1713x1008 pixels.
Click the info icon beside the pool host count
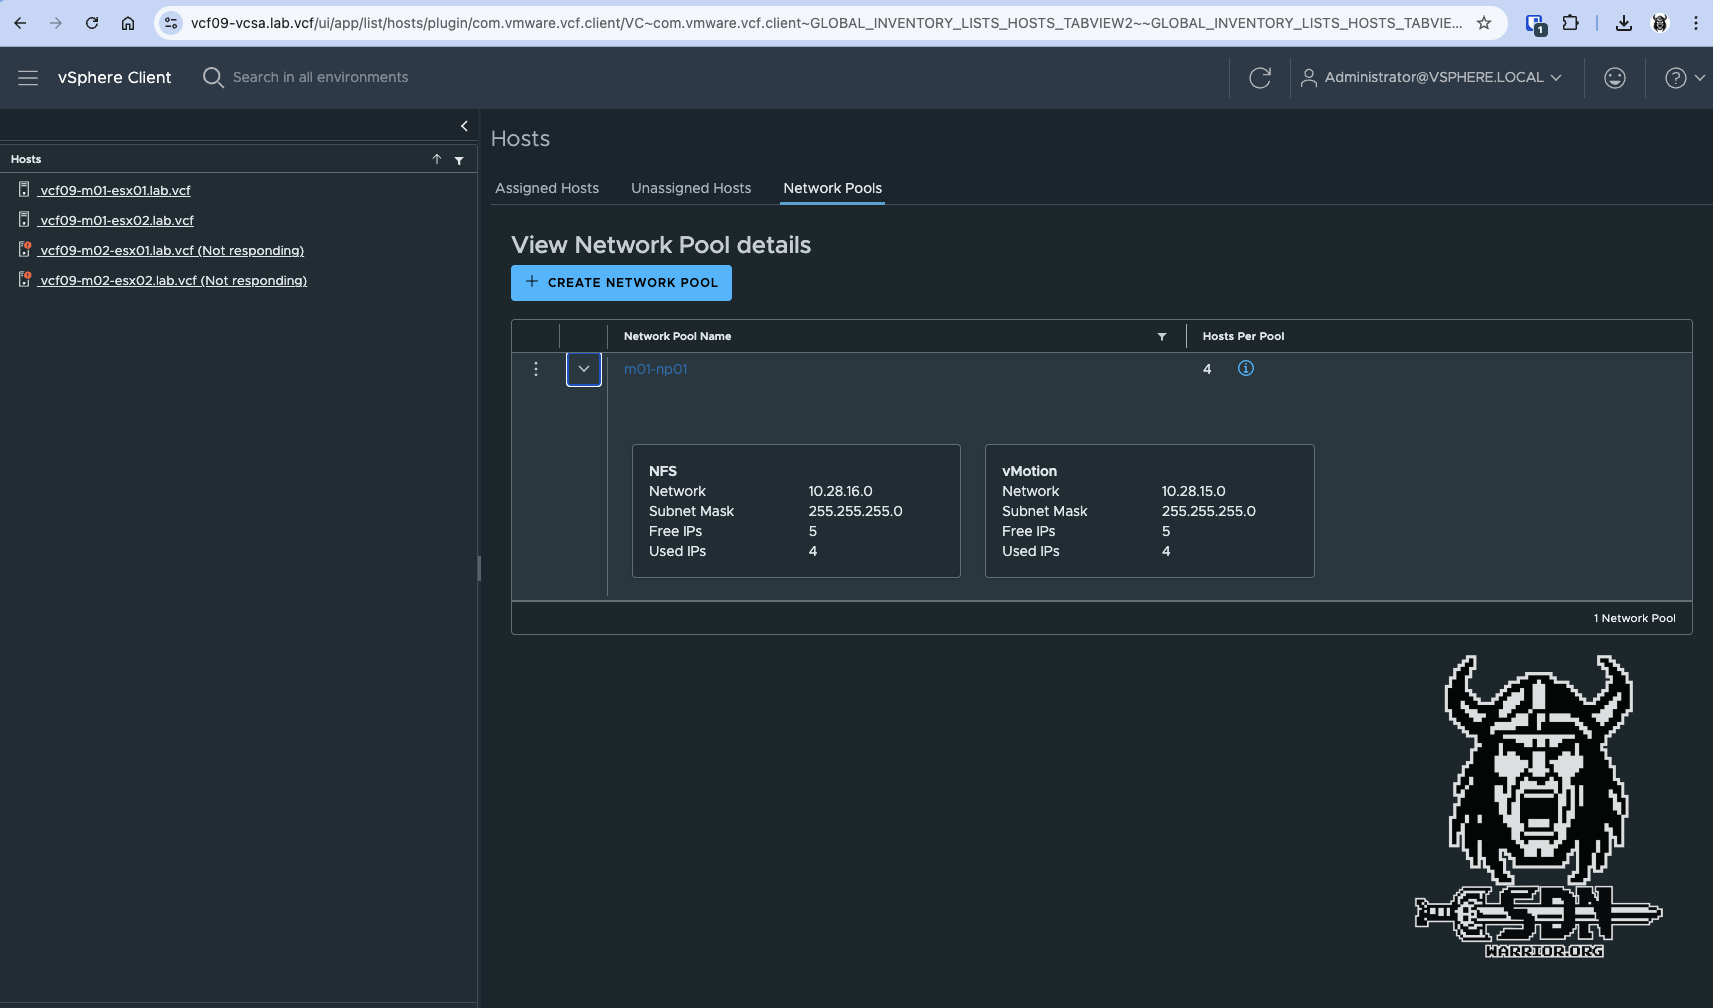coord(1245,368)
